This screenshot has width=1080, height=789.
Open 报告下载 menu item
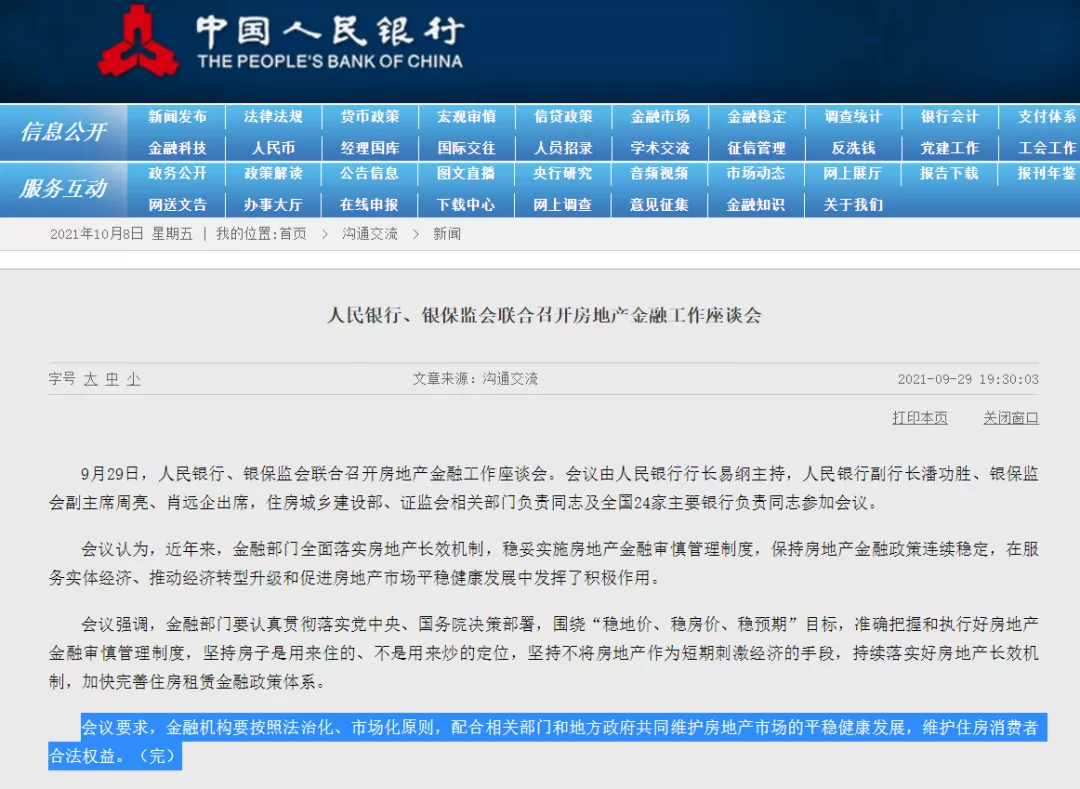point(948,173)
